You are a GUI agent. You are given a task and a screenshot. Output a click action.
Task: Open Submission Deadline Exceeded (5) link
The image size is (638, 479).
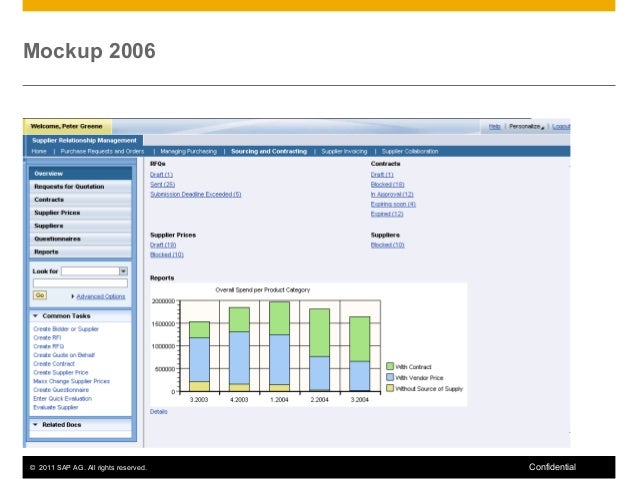[x=196, y=194]
